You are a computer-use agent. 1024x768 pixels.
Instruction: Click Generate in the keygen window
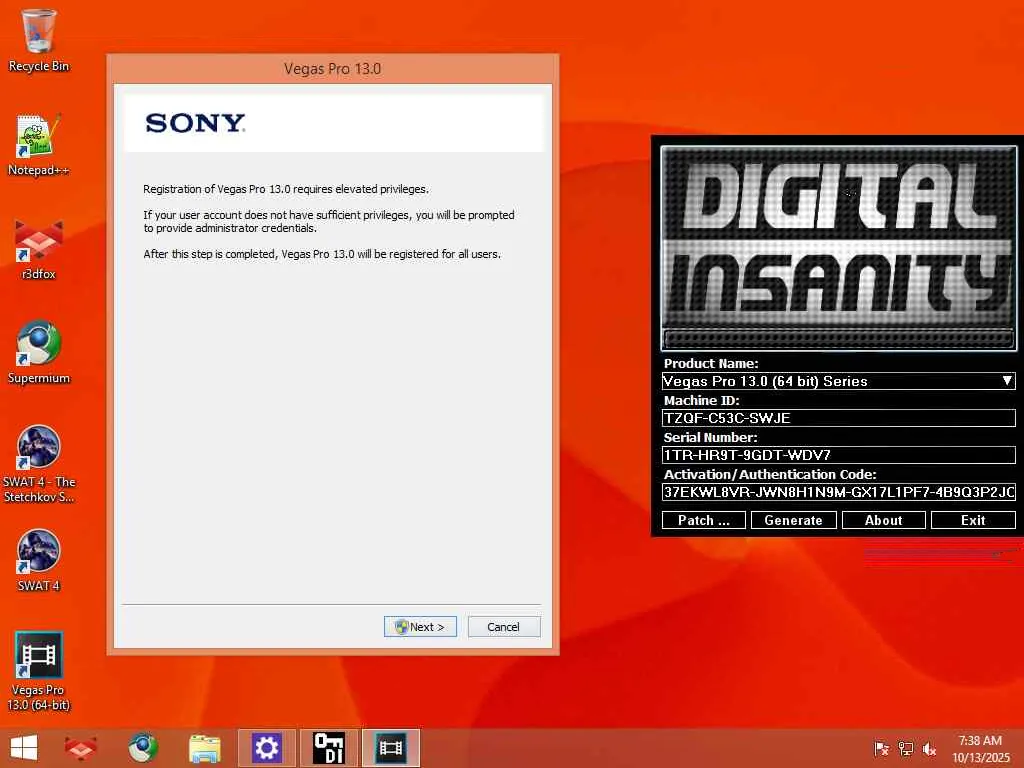pos(793,520)
